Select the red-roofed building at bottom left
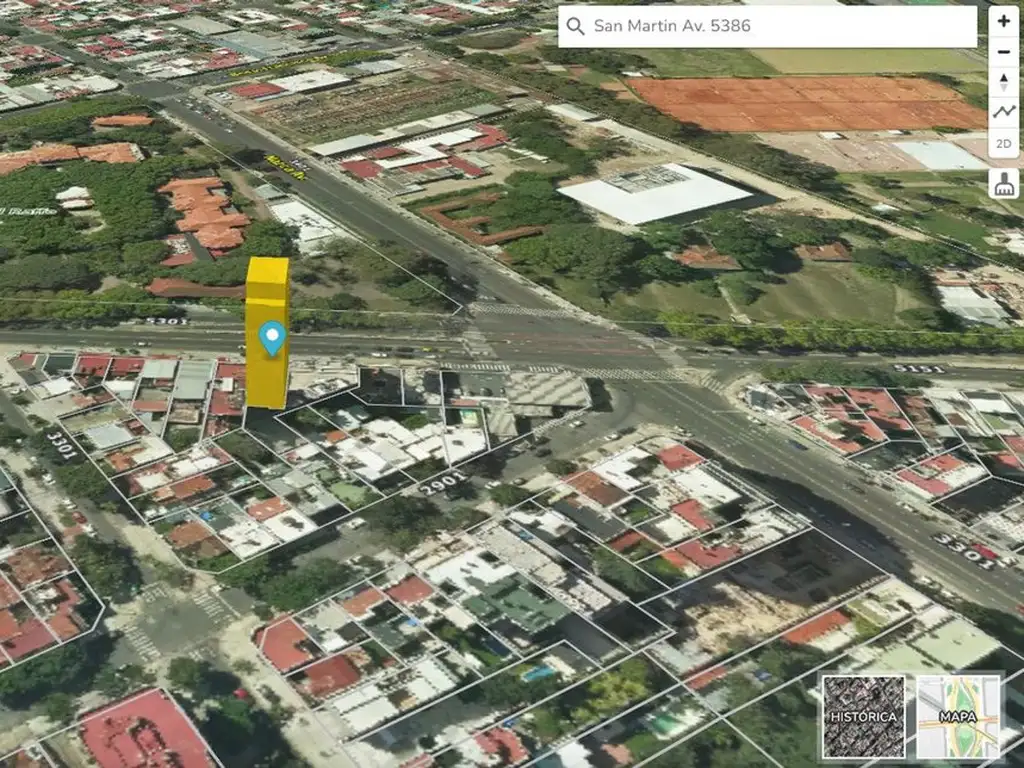The image size is (1024, 768). click(x=145, y=732)
